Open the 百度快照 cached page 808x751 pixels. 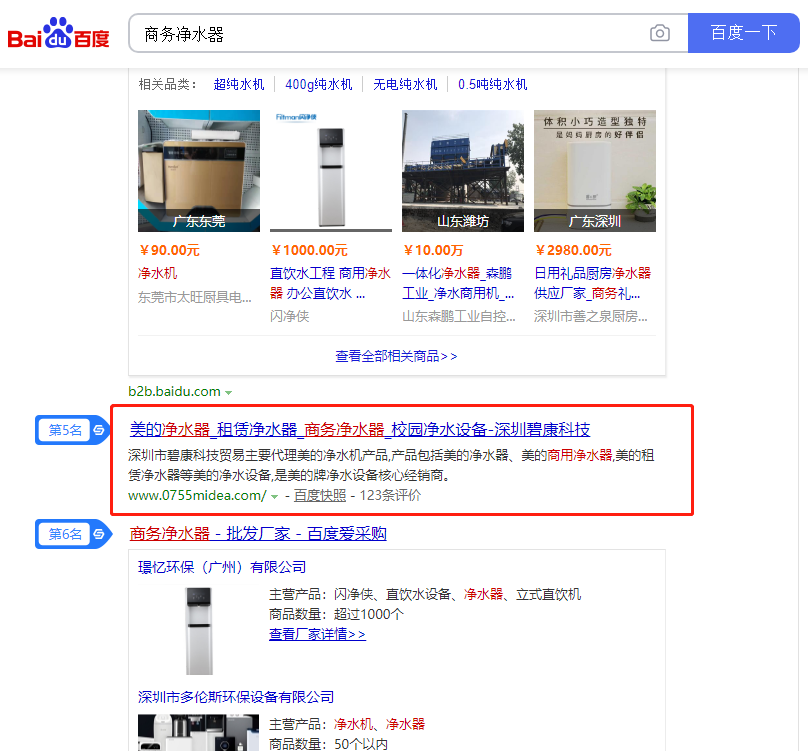point(320,496)
